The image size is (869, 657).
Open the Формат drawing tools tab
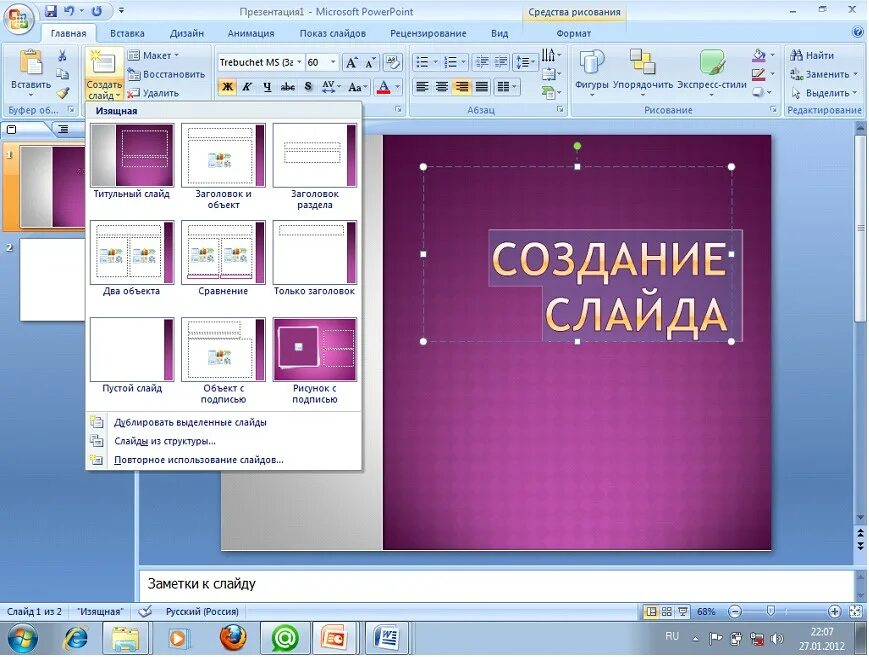[574, 33]
